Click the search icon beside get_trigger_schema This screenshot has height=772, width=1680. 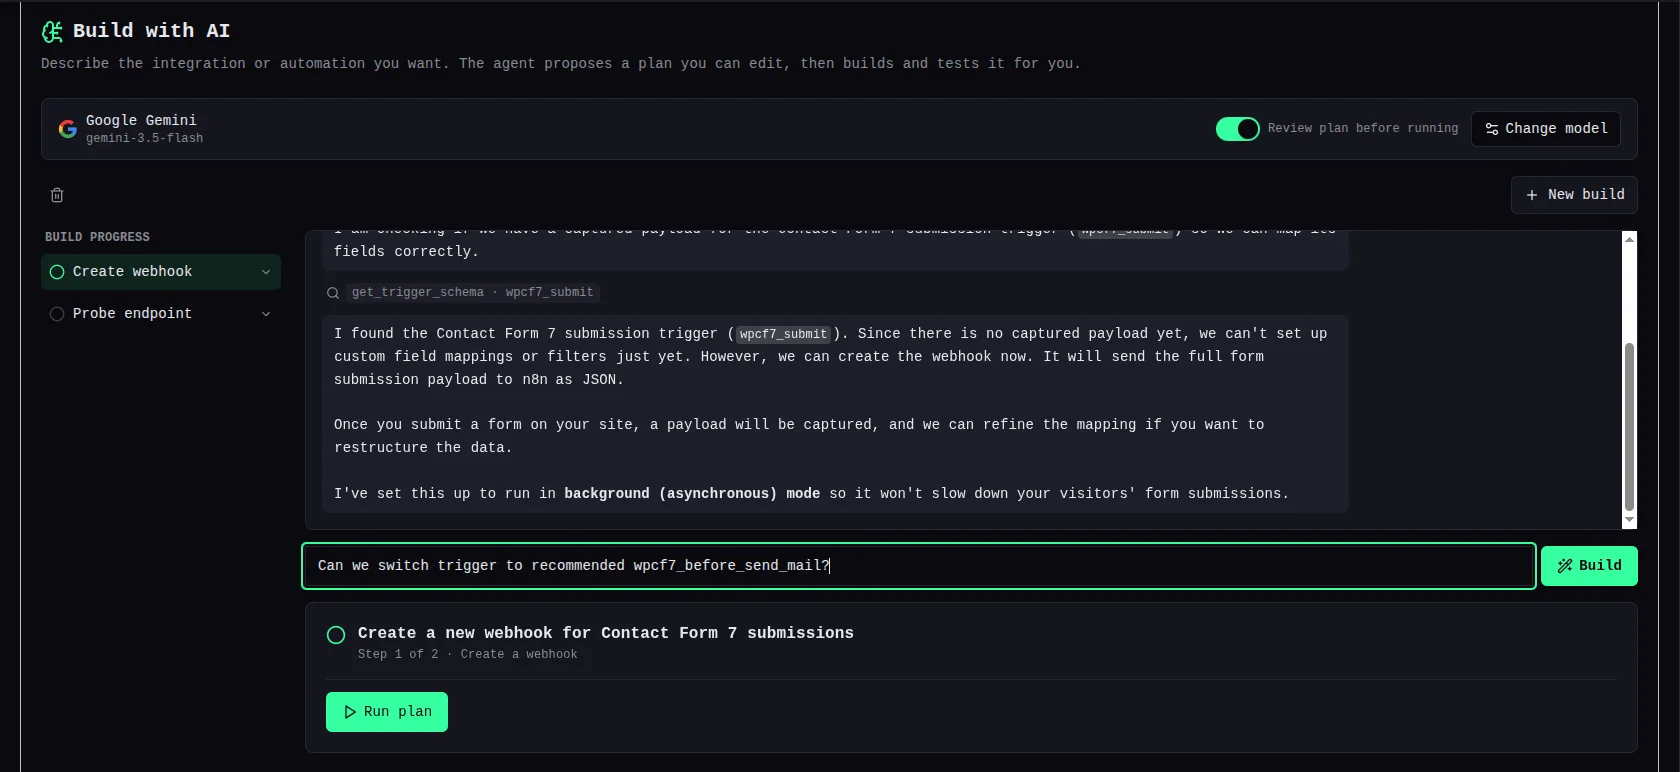pos(333,293)
